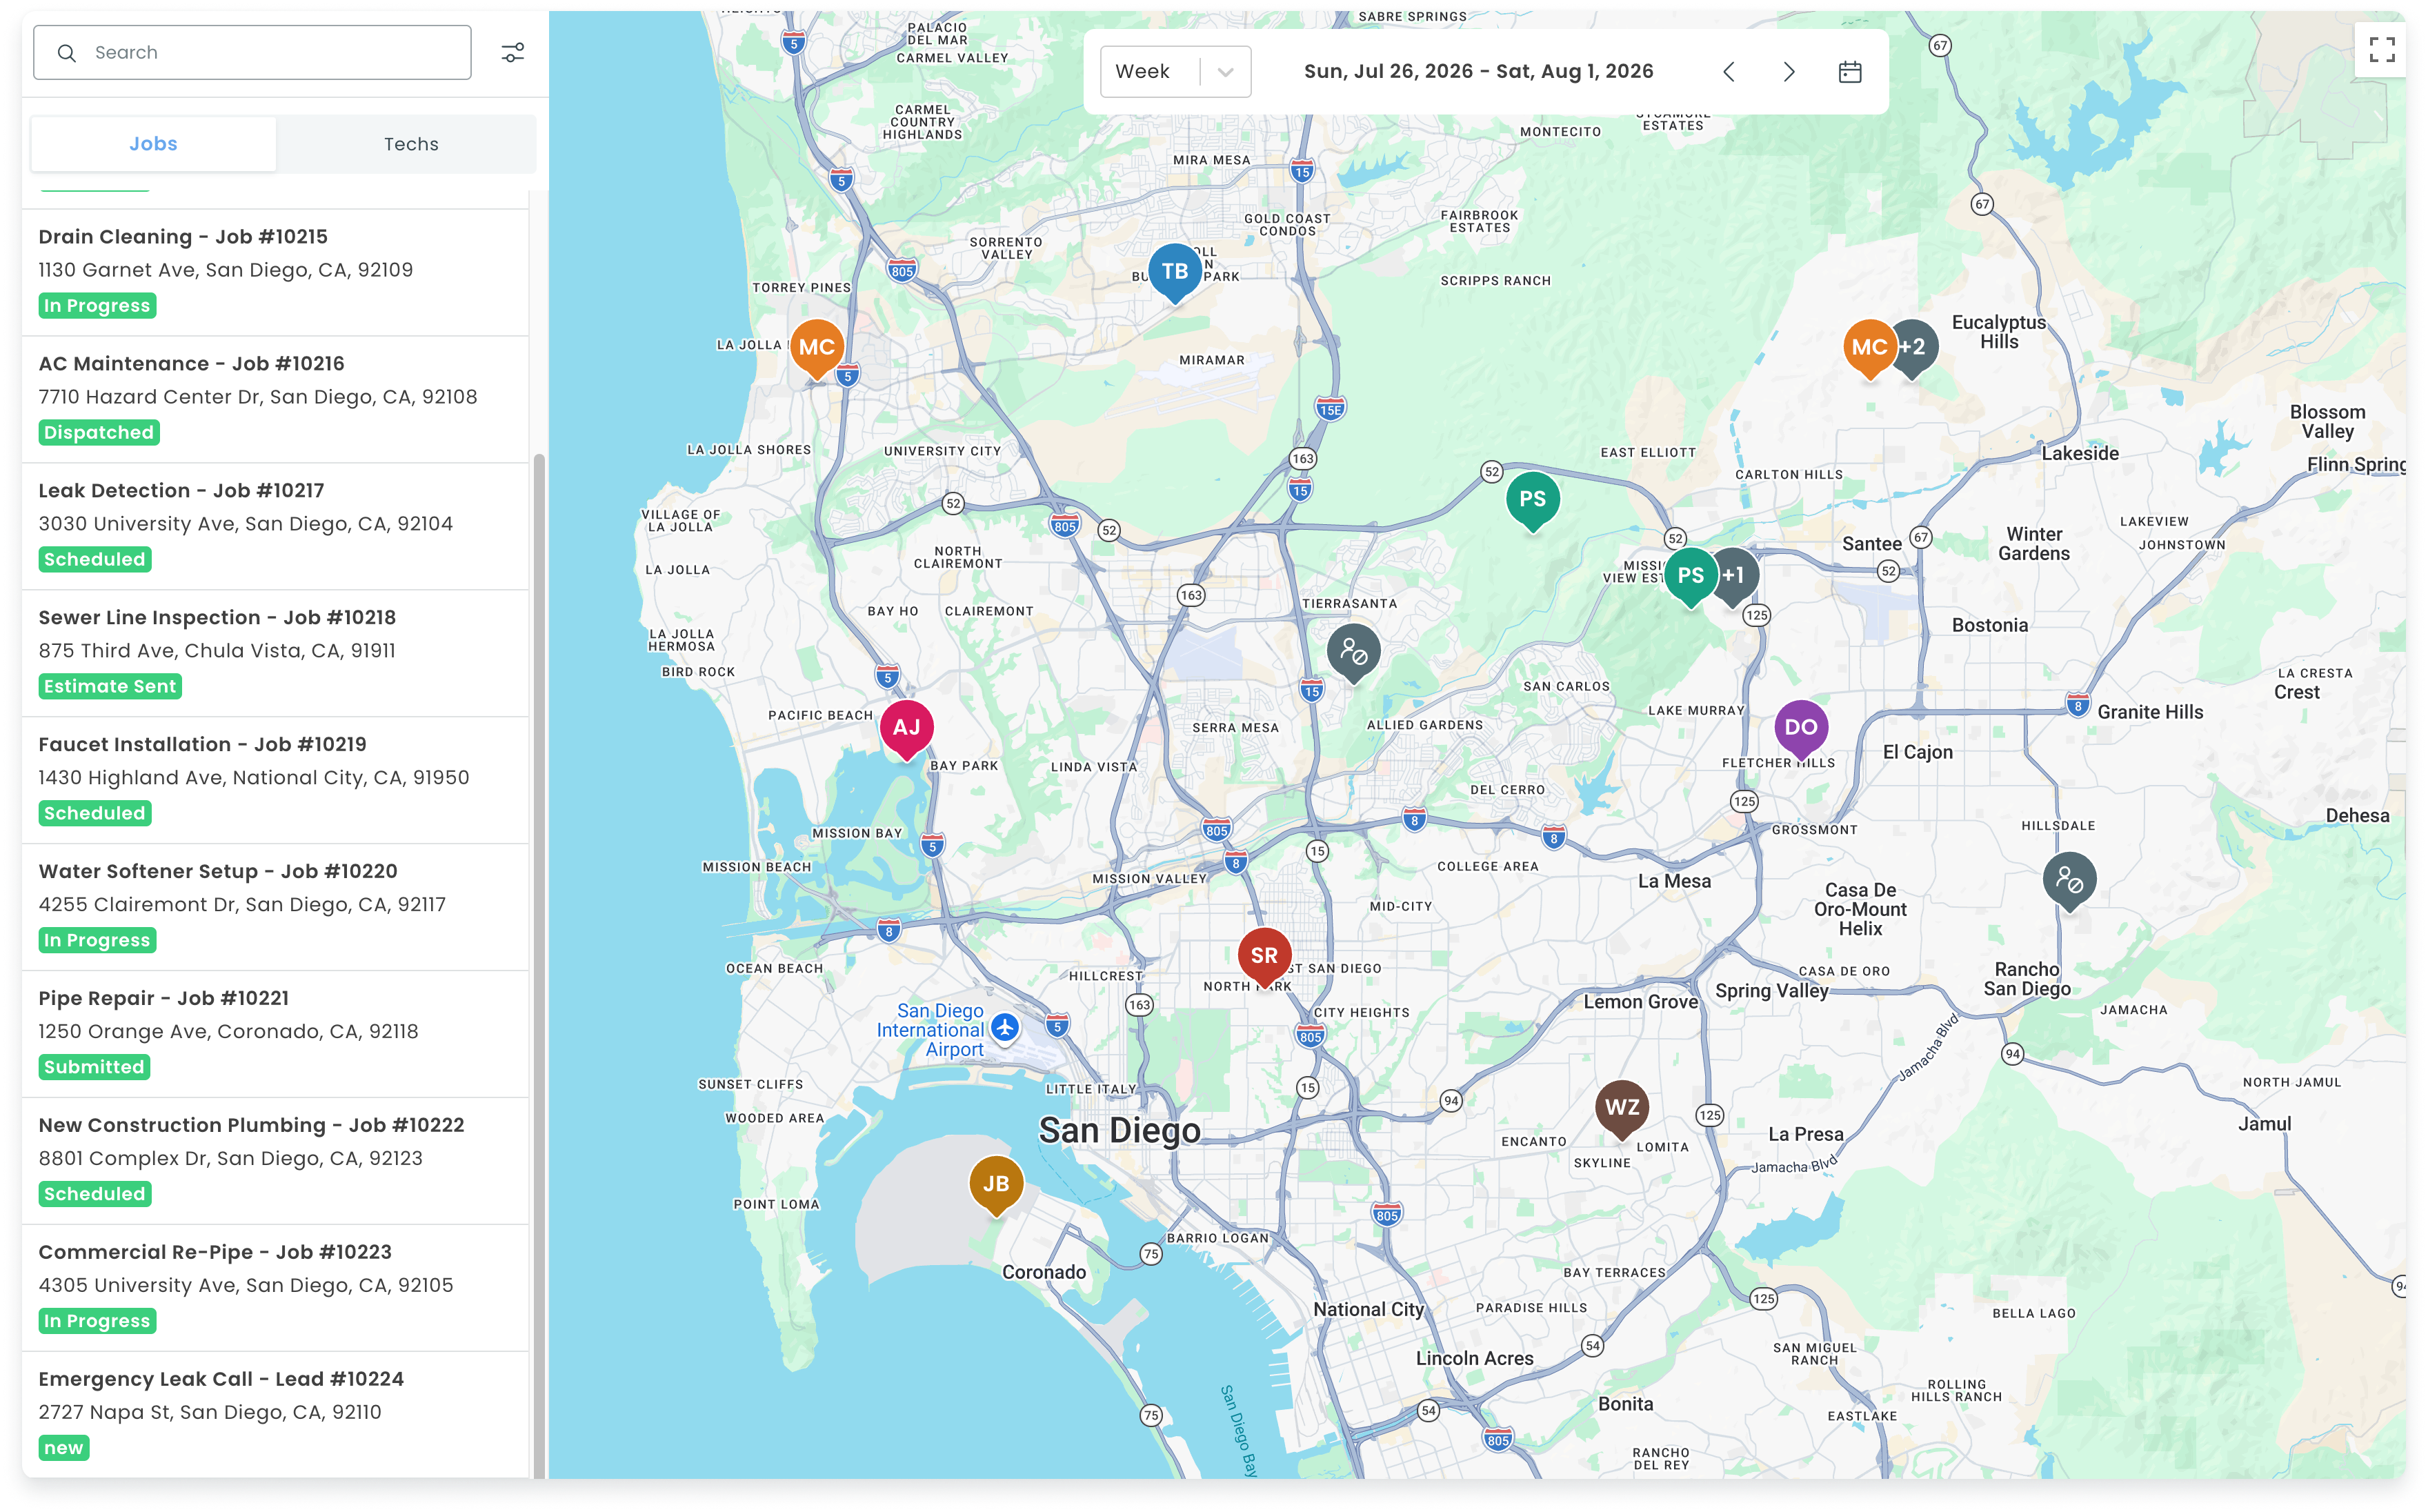The image size is (2428, 1512).
Task: Click the Search input field
Action: click(x=252, y=53)
